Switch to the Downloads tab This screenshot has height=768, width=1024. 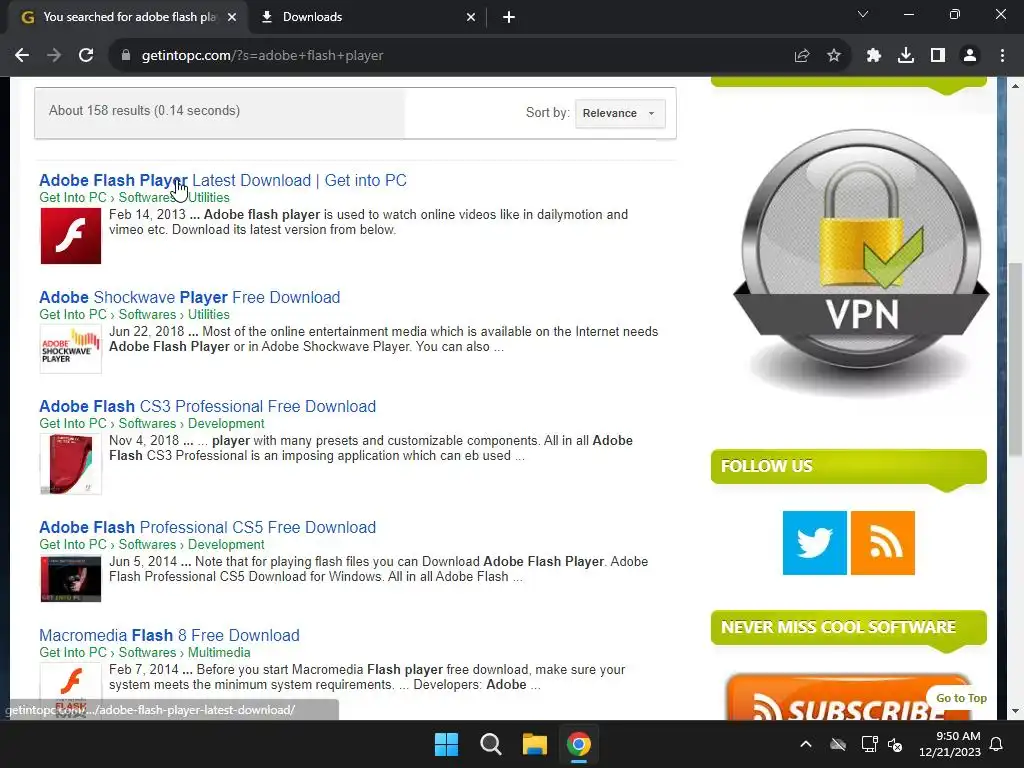pyautogui.click(x=367, y=17)
